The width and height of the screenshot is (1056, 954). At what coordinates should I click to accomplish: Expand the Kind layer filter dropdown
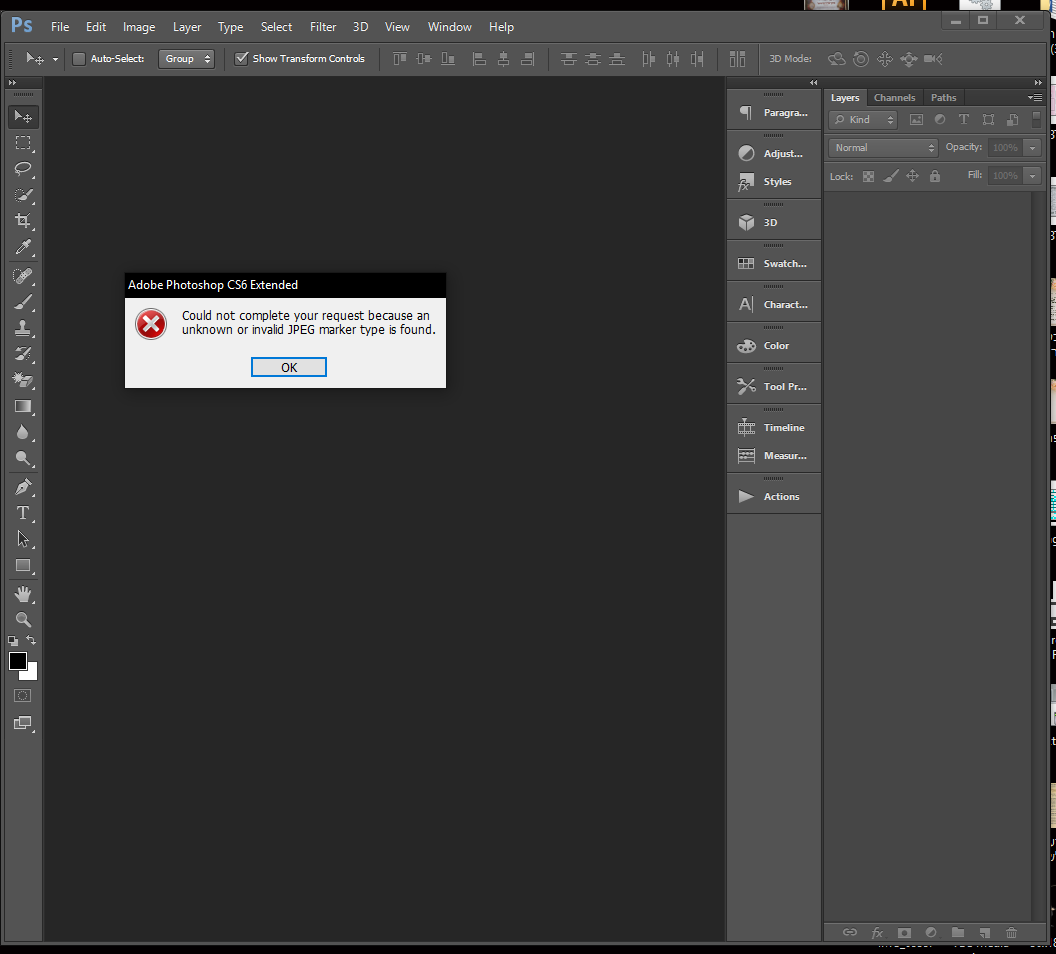[864, 120]
